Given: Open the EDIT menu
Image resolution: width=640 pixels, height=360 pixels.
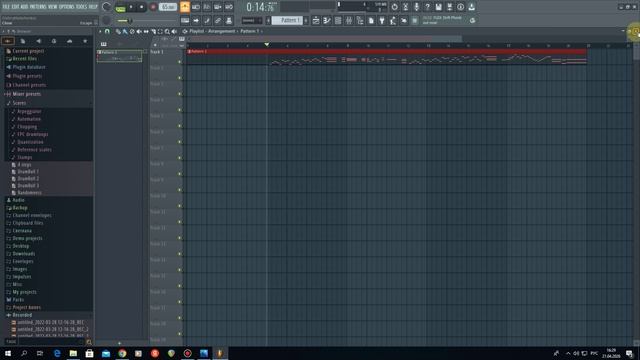Looking at the screenshot, I should 15,7.
